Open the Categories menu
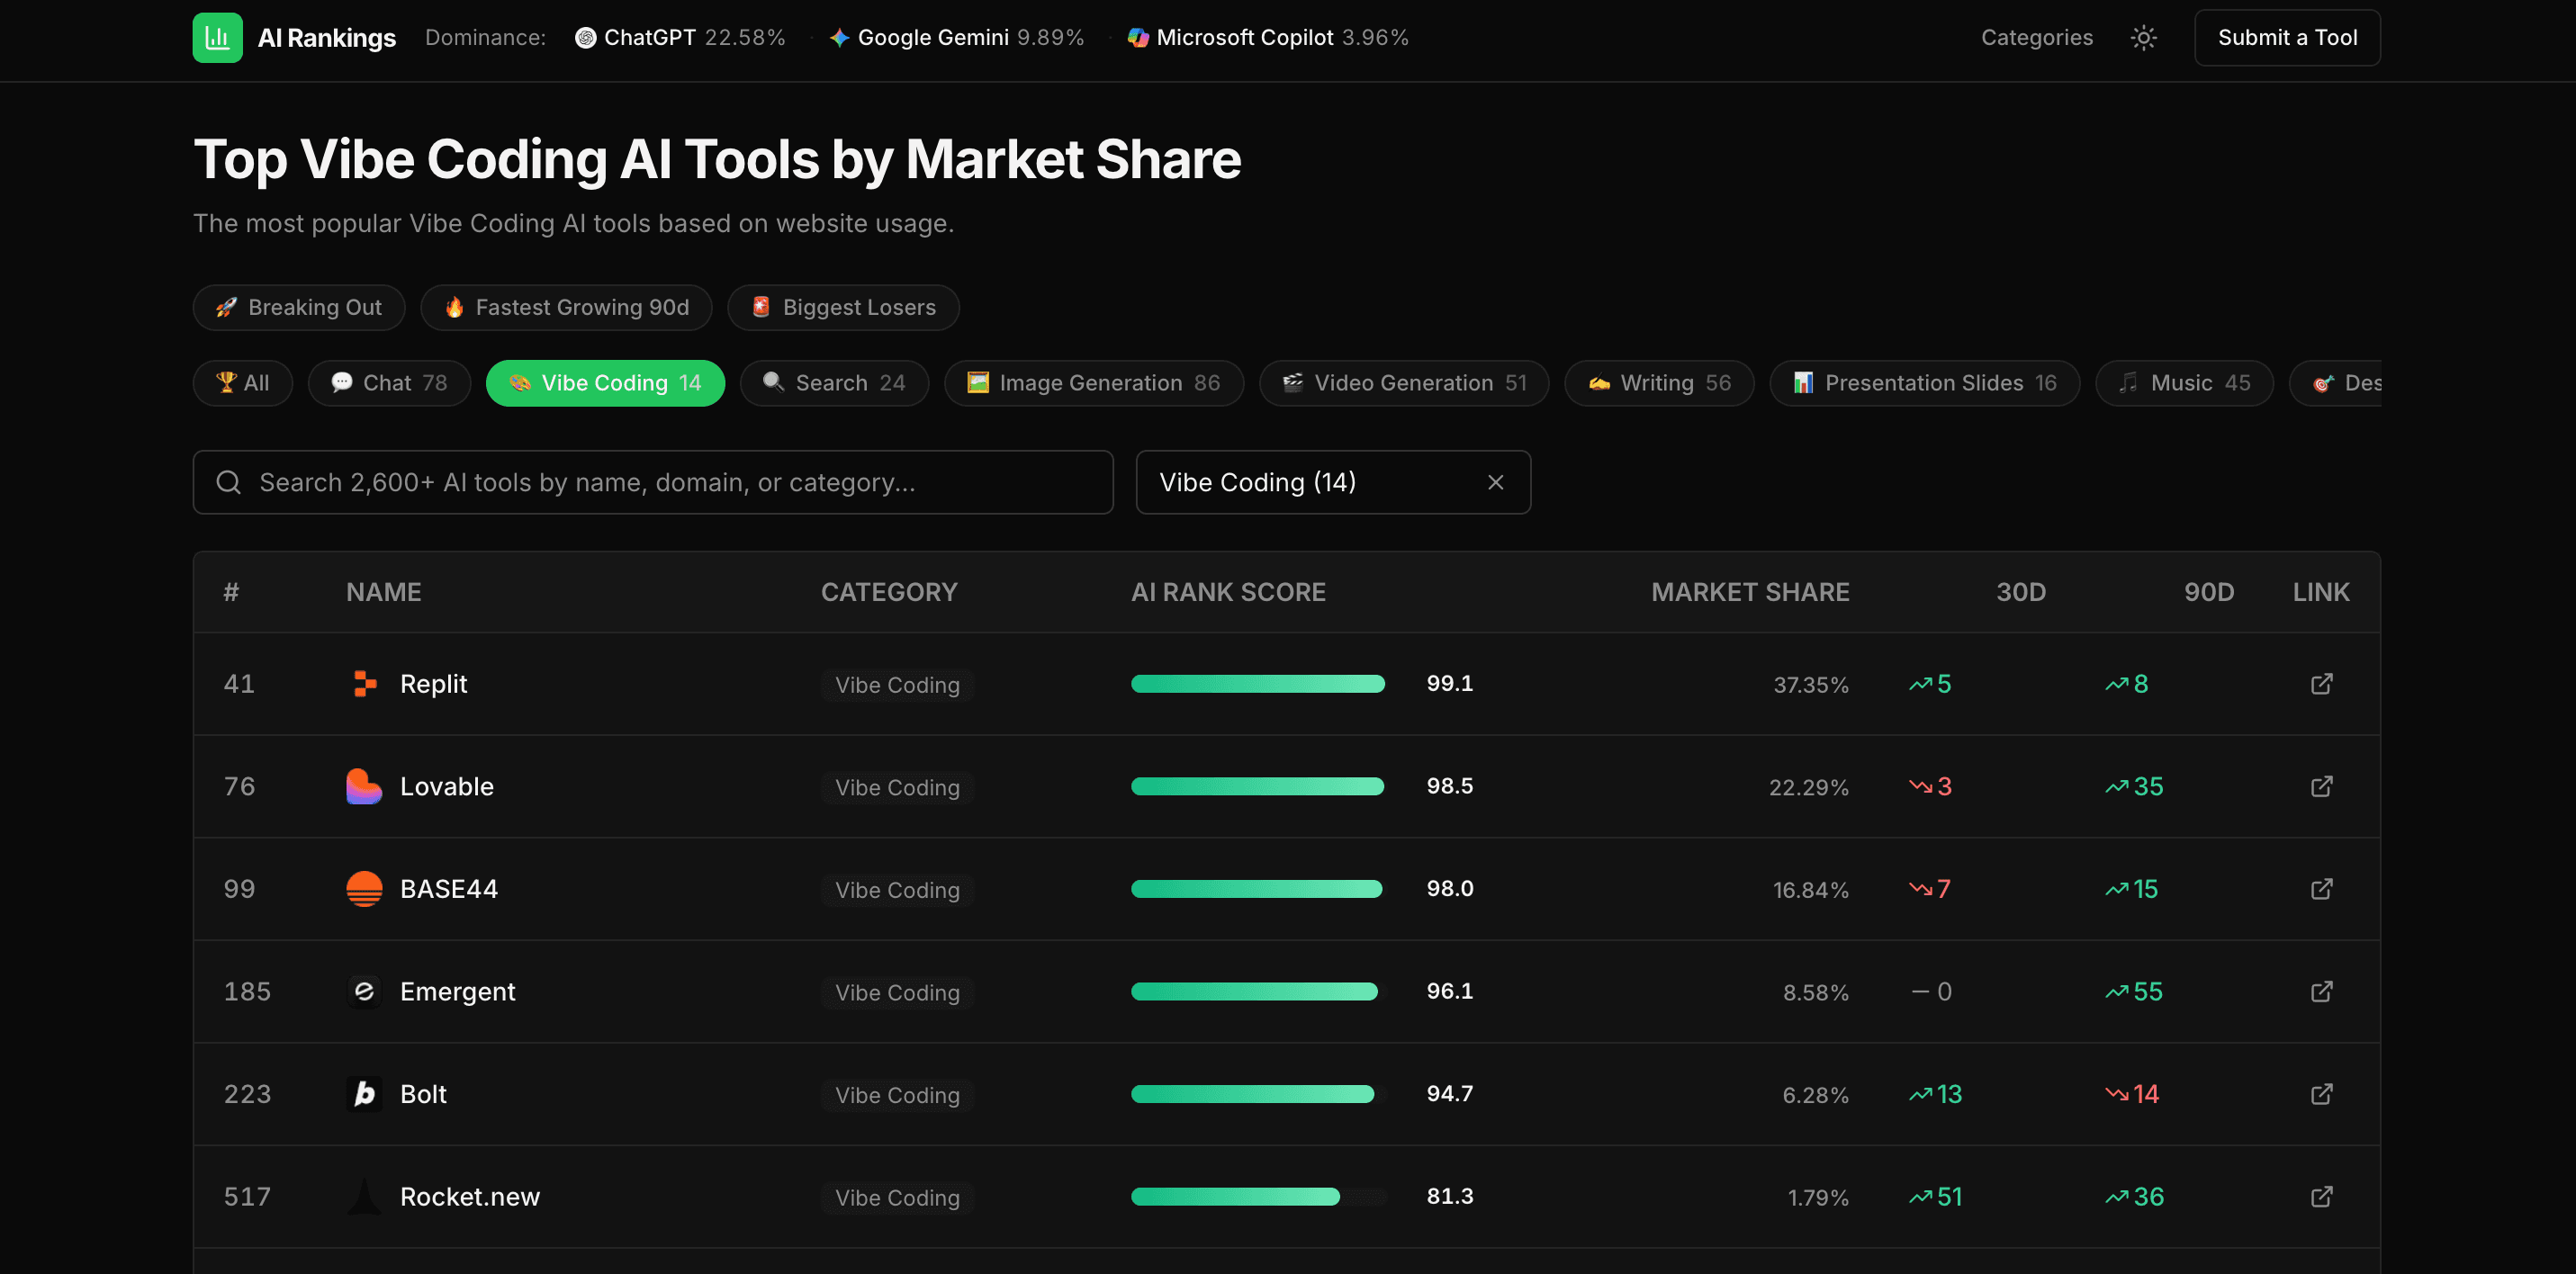 pos(2036,38)
